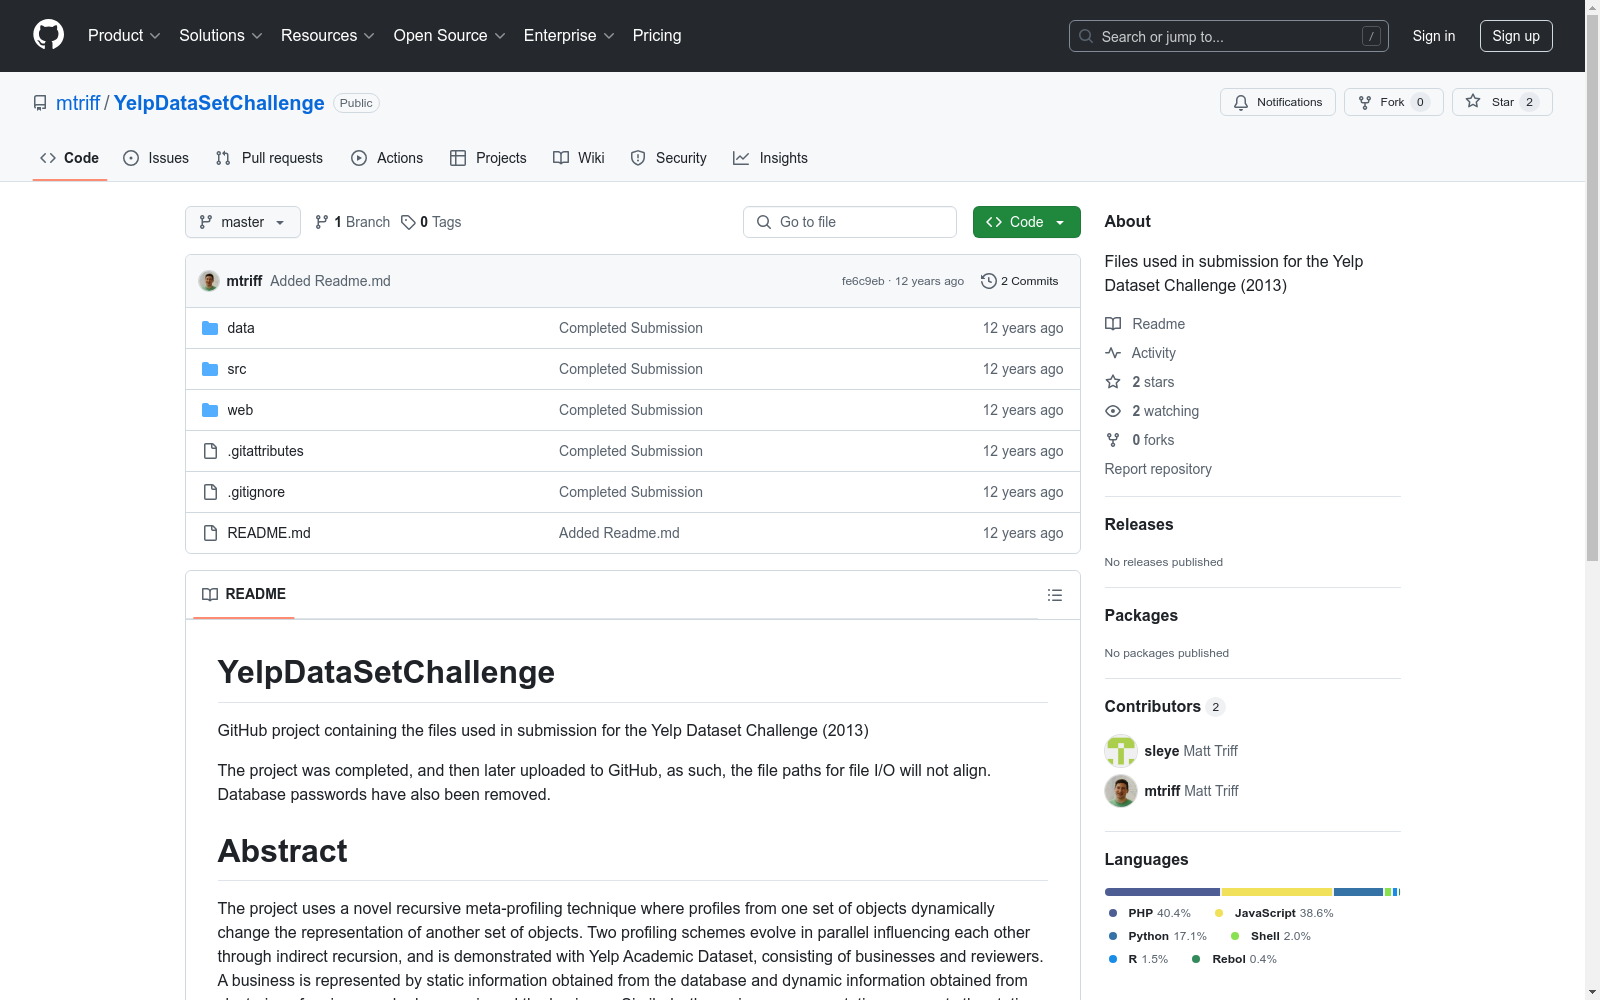Viewport: 1600px width, 1000px height.
Task: Click the mtriff owner link in breadcrumb
Action: pos(78,103)
